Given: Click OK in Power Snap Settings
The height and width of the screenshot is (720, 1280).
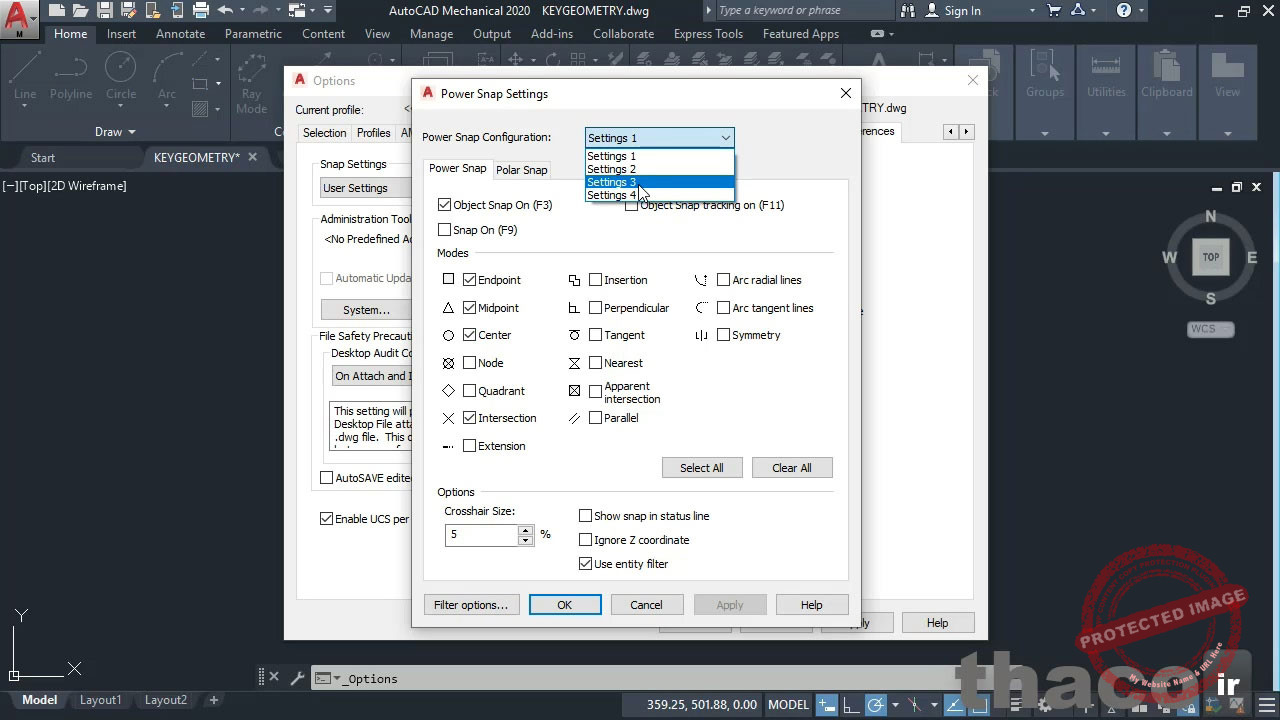Looking at the screenshot, I should click(565, 605).
